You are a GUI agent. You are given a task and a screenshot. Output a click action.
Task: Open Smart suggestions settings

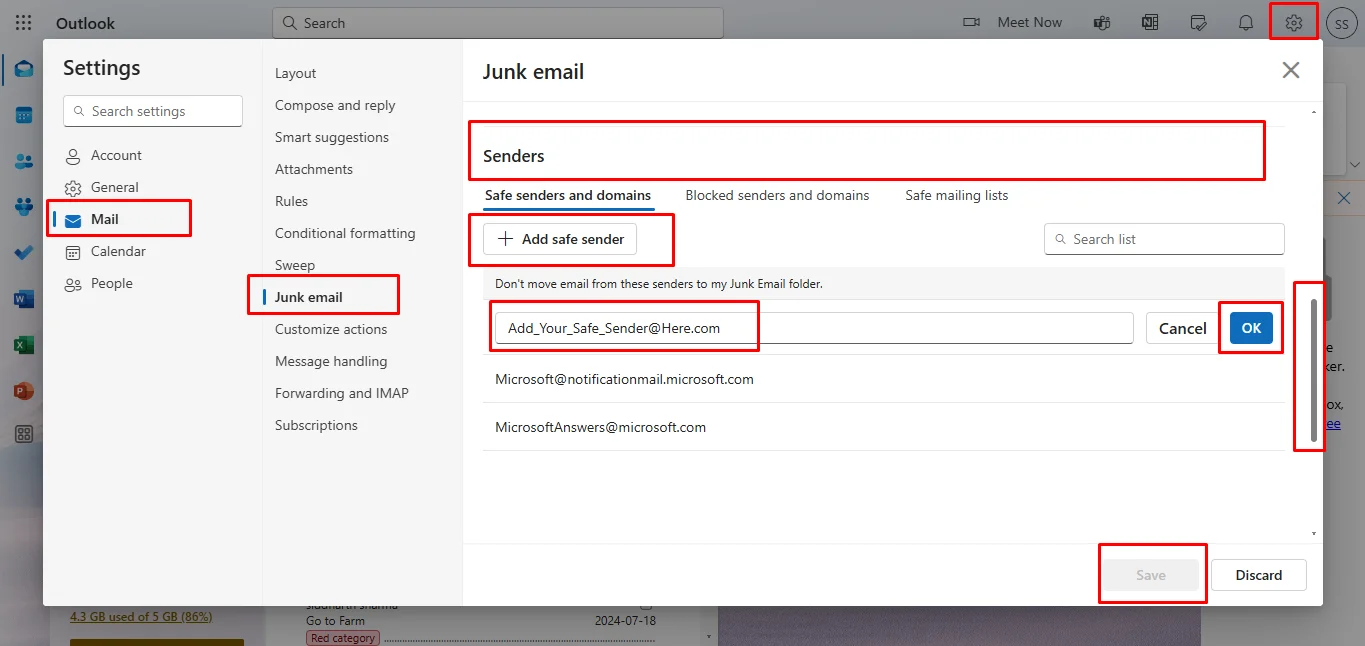click(x=332, y=137)
